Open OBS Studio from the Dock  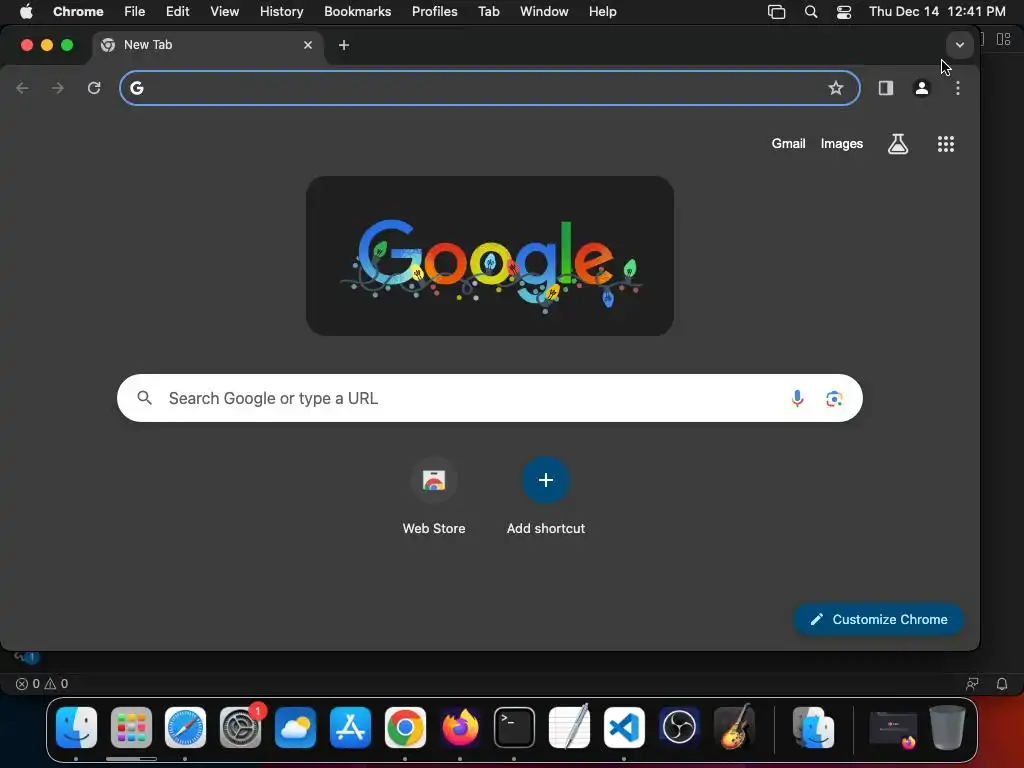[x=679, y=728]
